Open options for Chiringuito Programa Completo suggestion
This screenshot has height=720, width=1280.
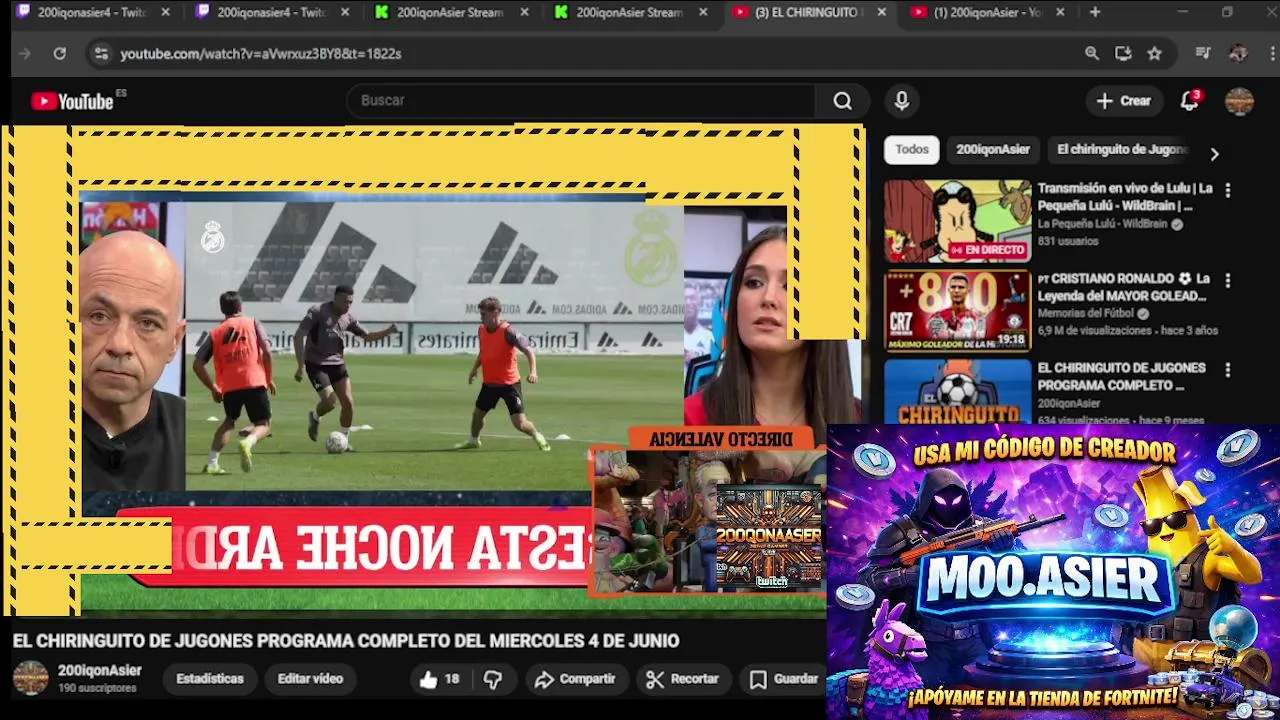[1228, 369]
